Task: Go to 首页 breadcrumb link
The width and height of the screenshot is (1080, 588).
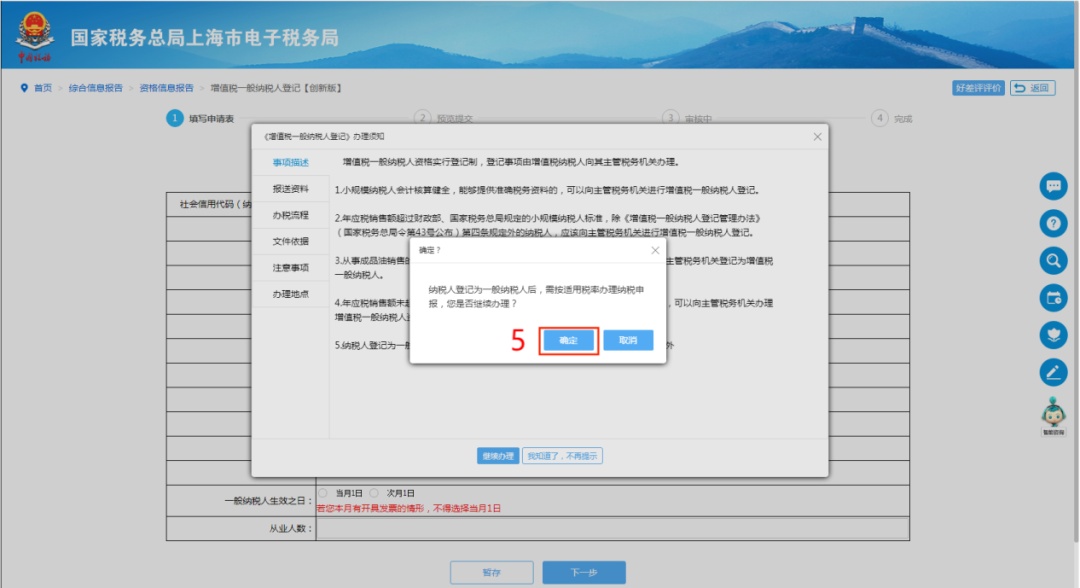Action: click(x=43, y=88)
